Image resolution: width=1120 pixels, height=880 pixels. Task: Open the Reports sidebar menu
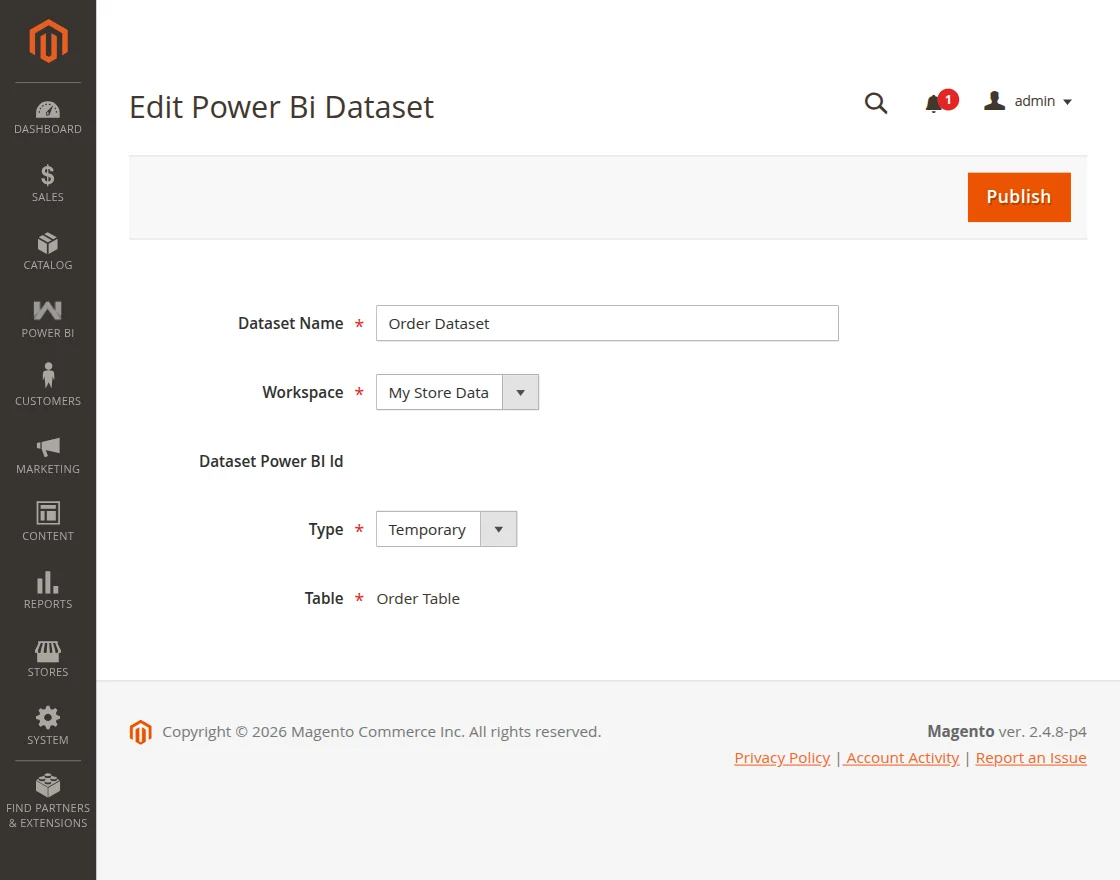pos(48,590)
